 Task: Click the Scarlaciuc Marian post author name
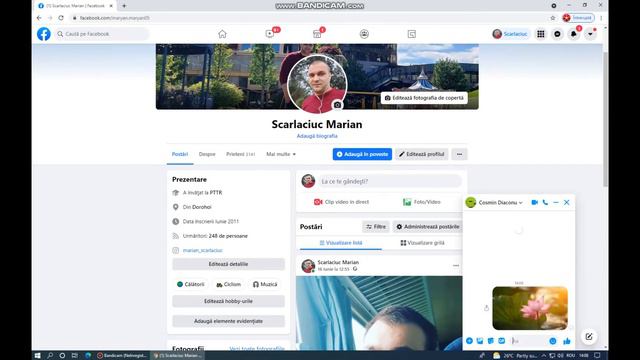coord(338,262)
